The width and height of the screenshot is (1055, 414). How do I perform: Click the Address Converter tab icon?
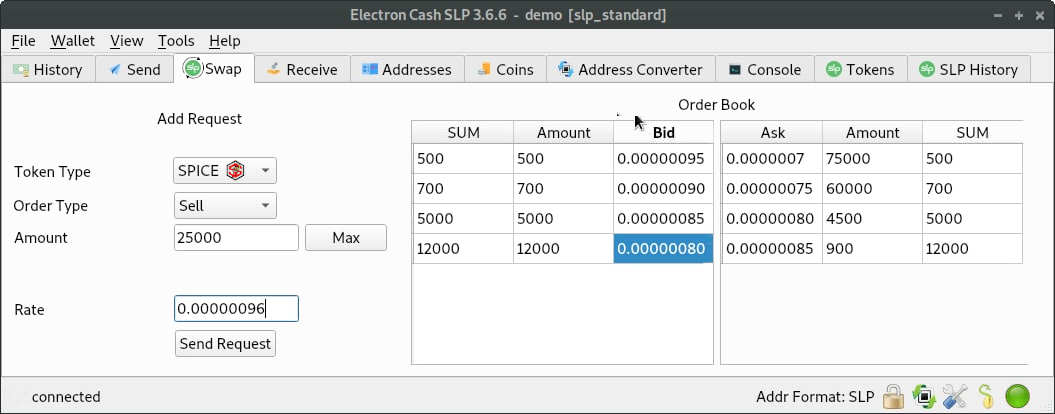[565, 69]
